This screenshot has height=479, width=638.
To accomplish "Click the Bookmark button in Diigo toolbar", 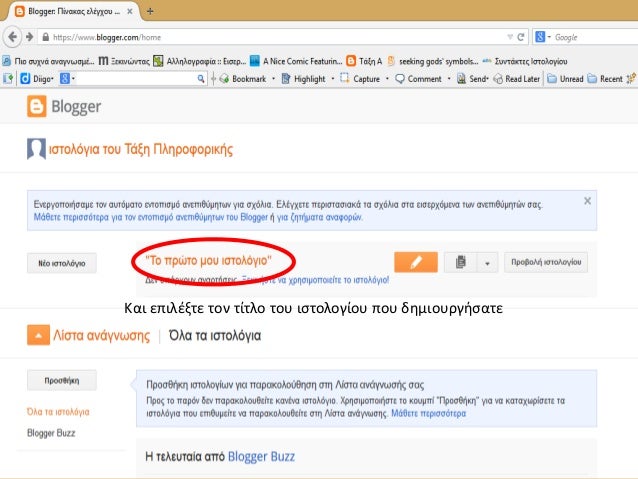I will coord(243,79).
